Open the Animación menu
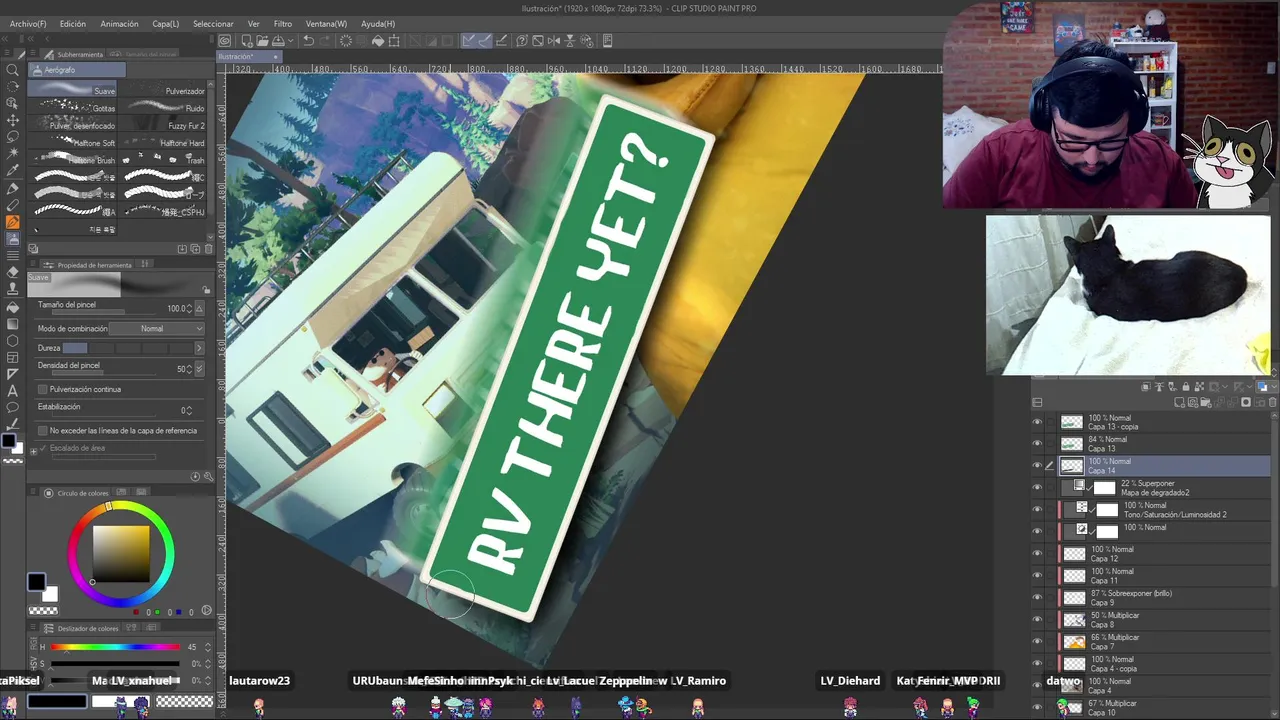This screenshot has width=1280, height=720. tap(120, 23)
